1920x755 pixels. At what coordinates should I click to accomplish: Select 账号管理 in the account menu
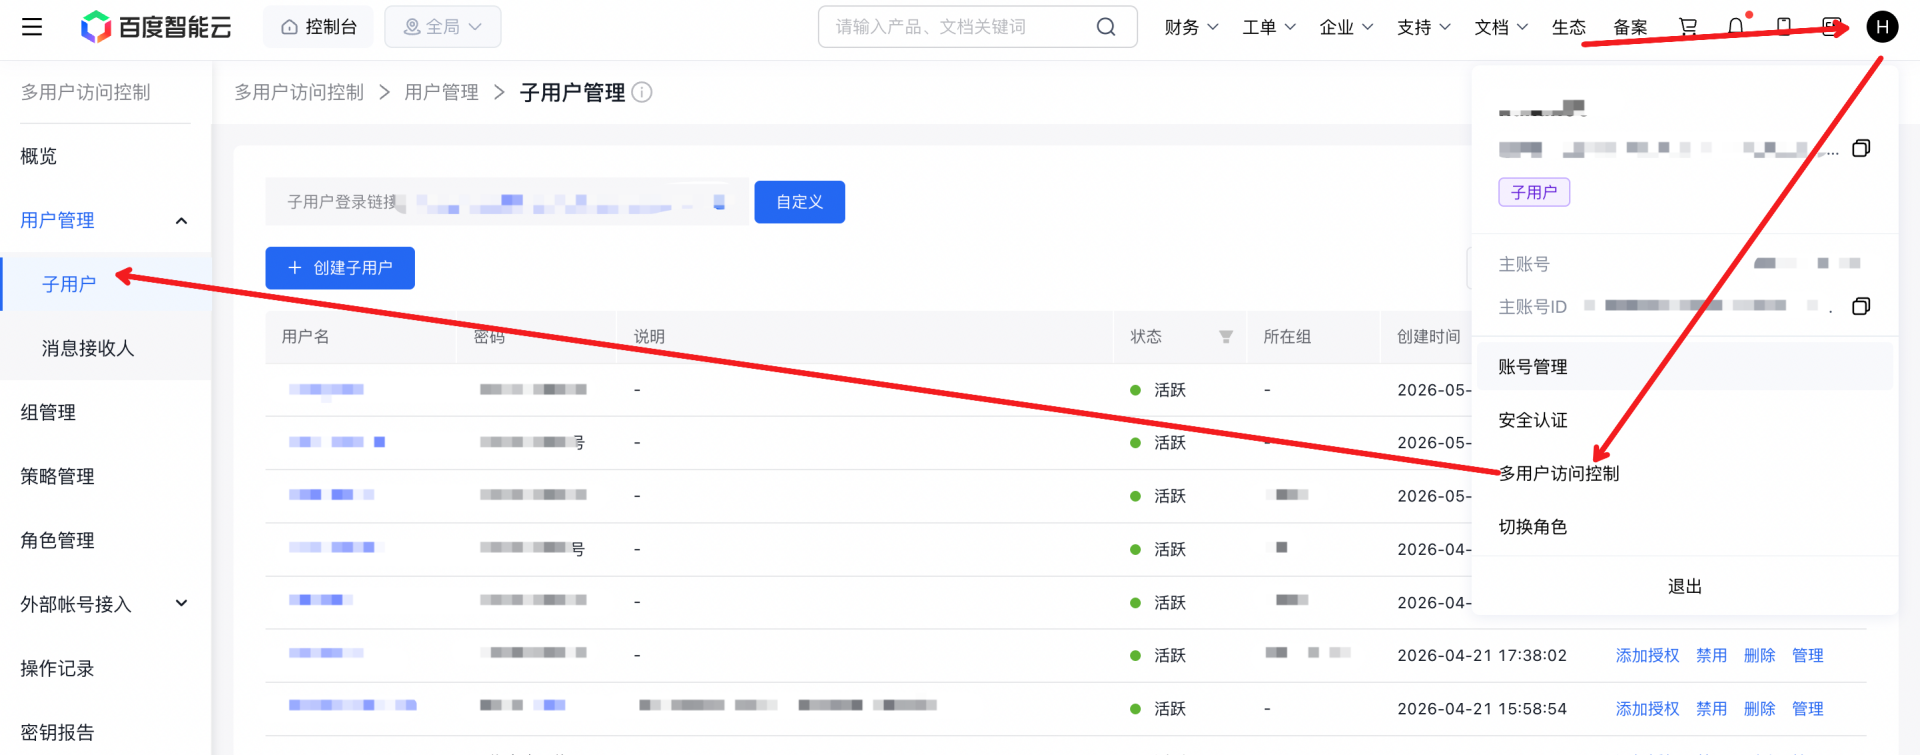pos(1684,367)
